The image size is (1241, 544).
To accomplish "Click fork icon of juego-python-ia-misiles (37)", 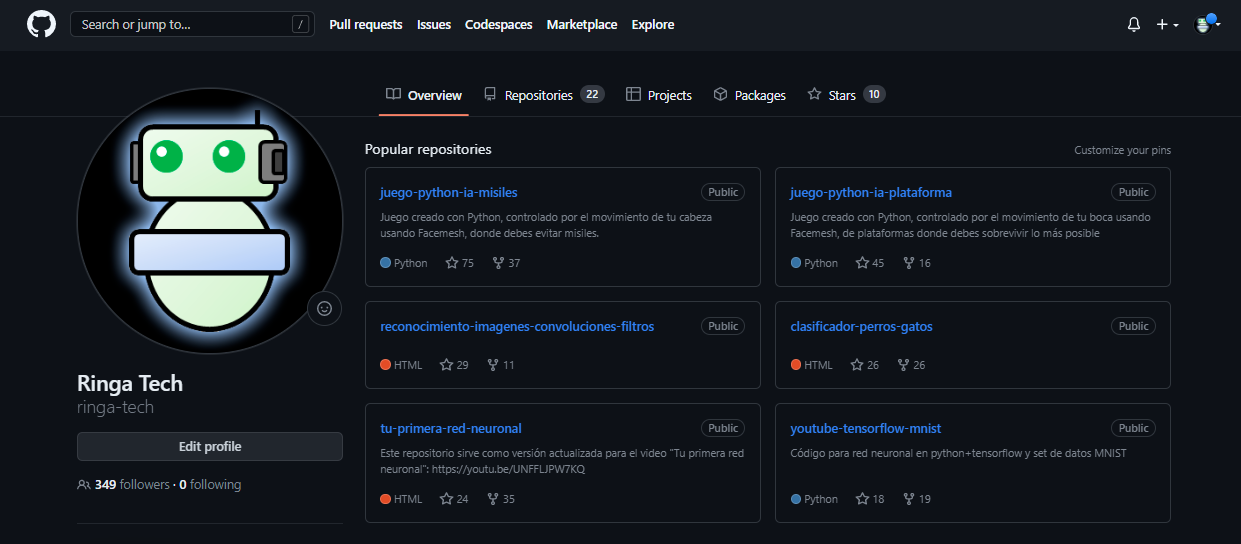I will click(497, 263).
